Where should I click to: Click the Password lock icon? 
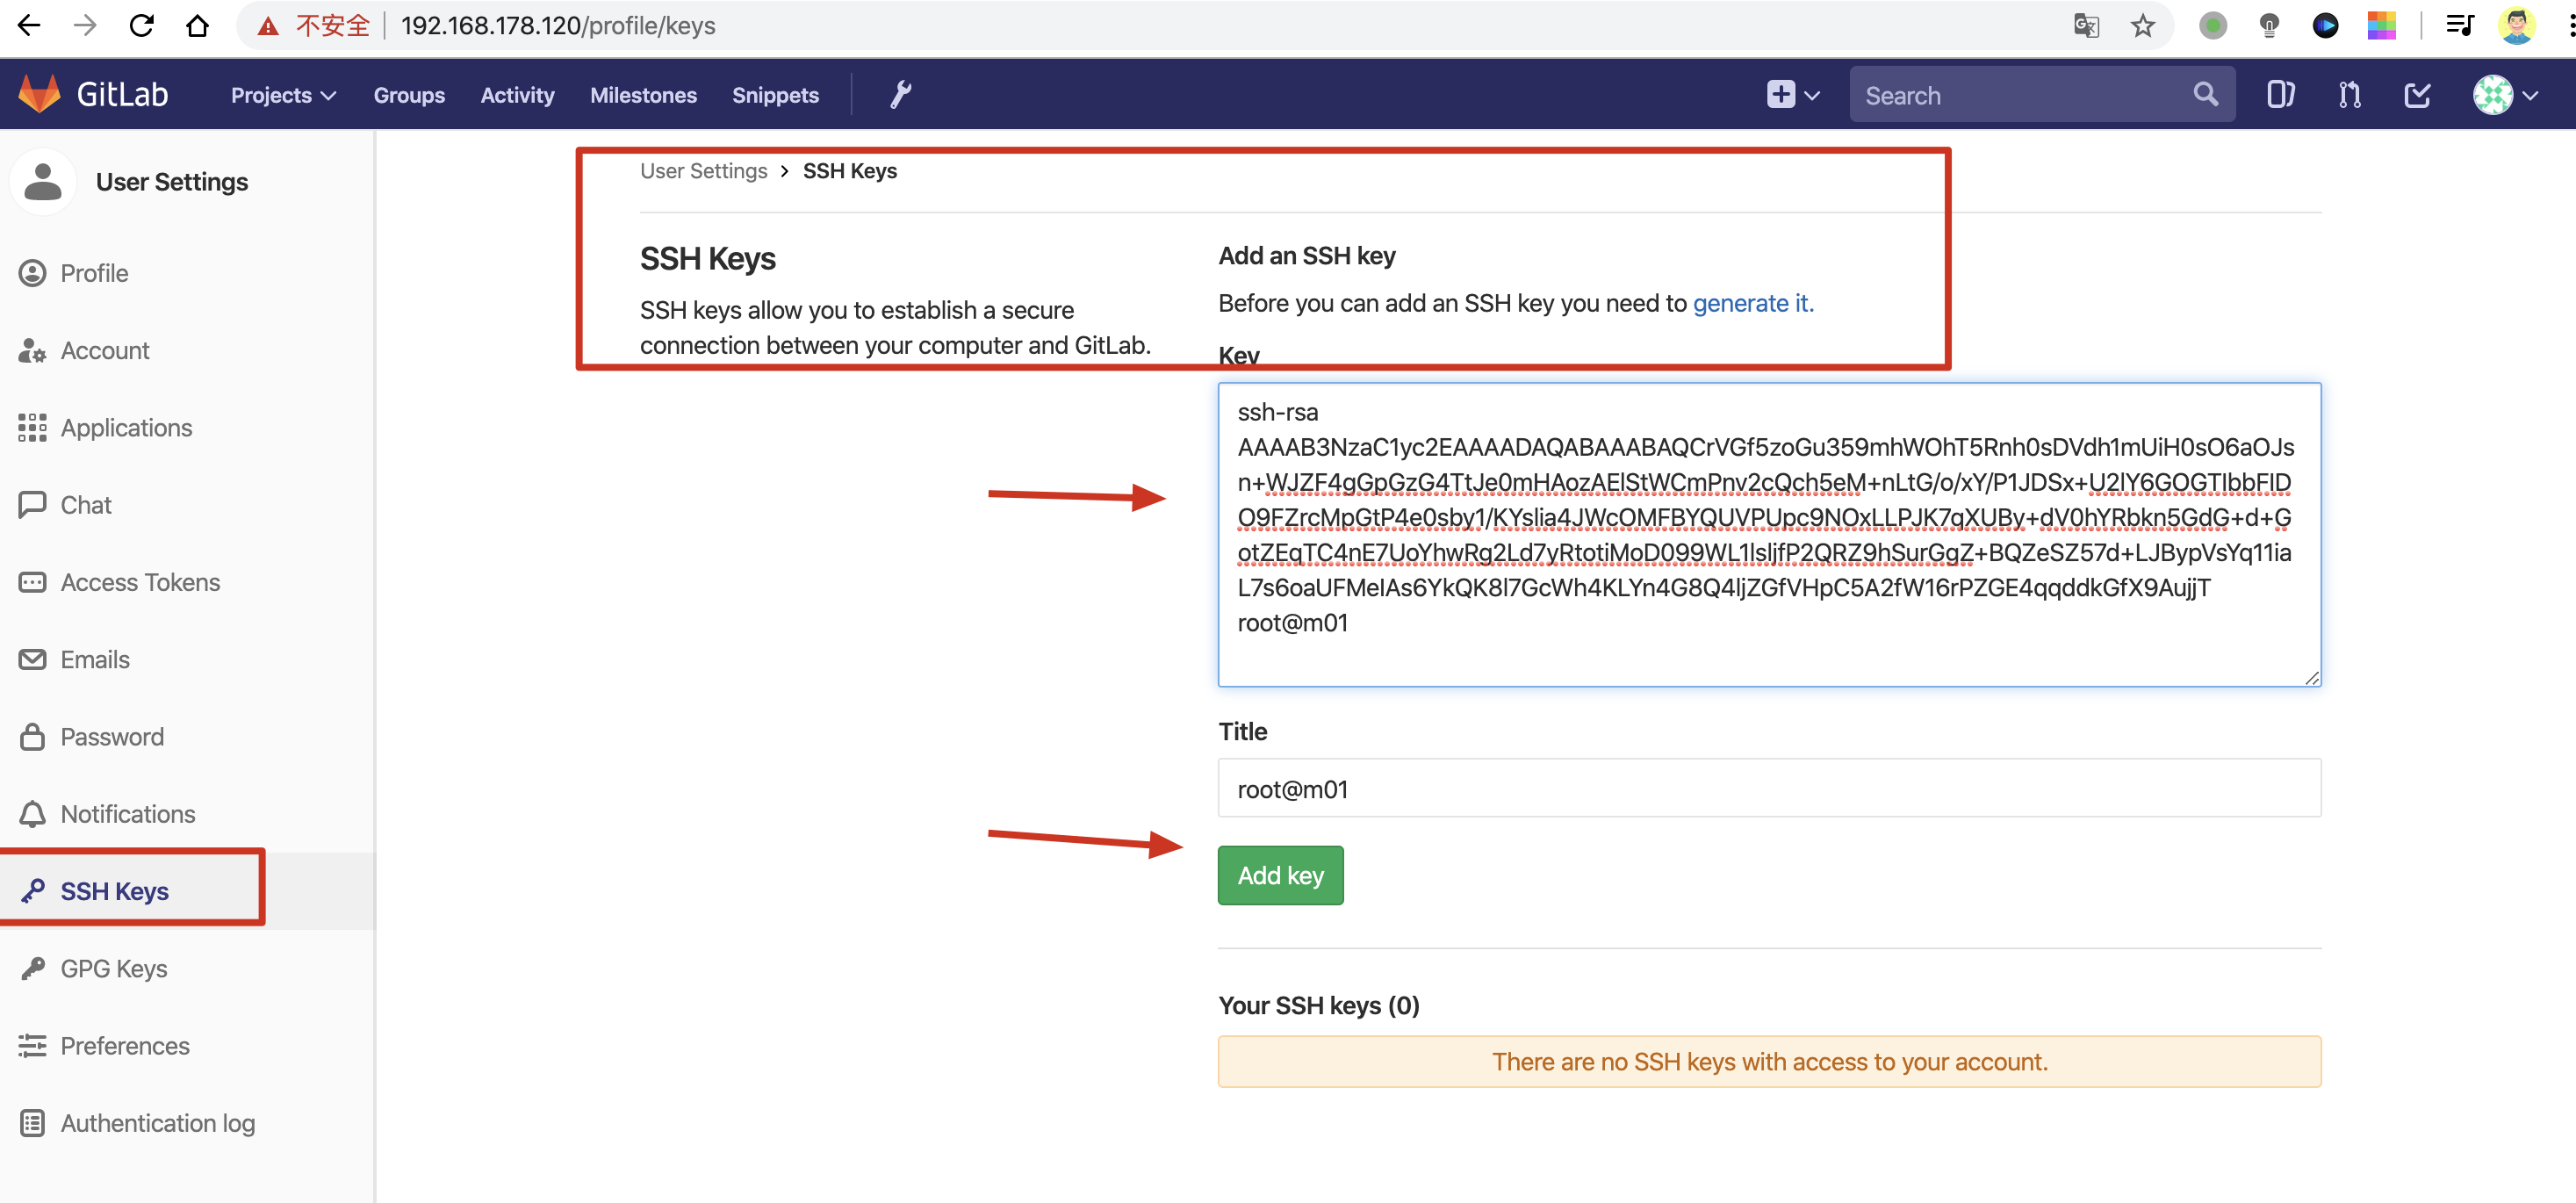32,736
